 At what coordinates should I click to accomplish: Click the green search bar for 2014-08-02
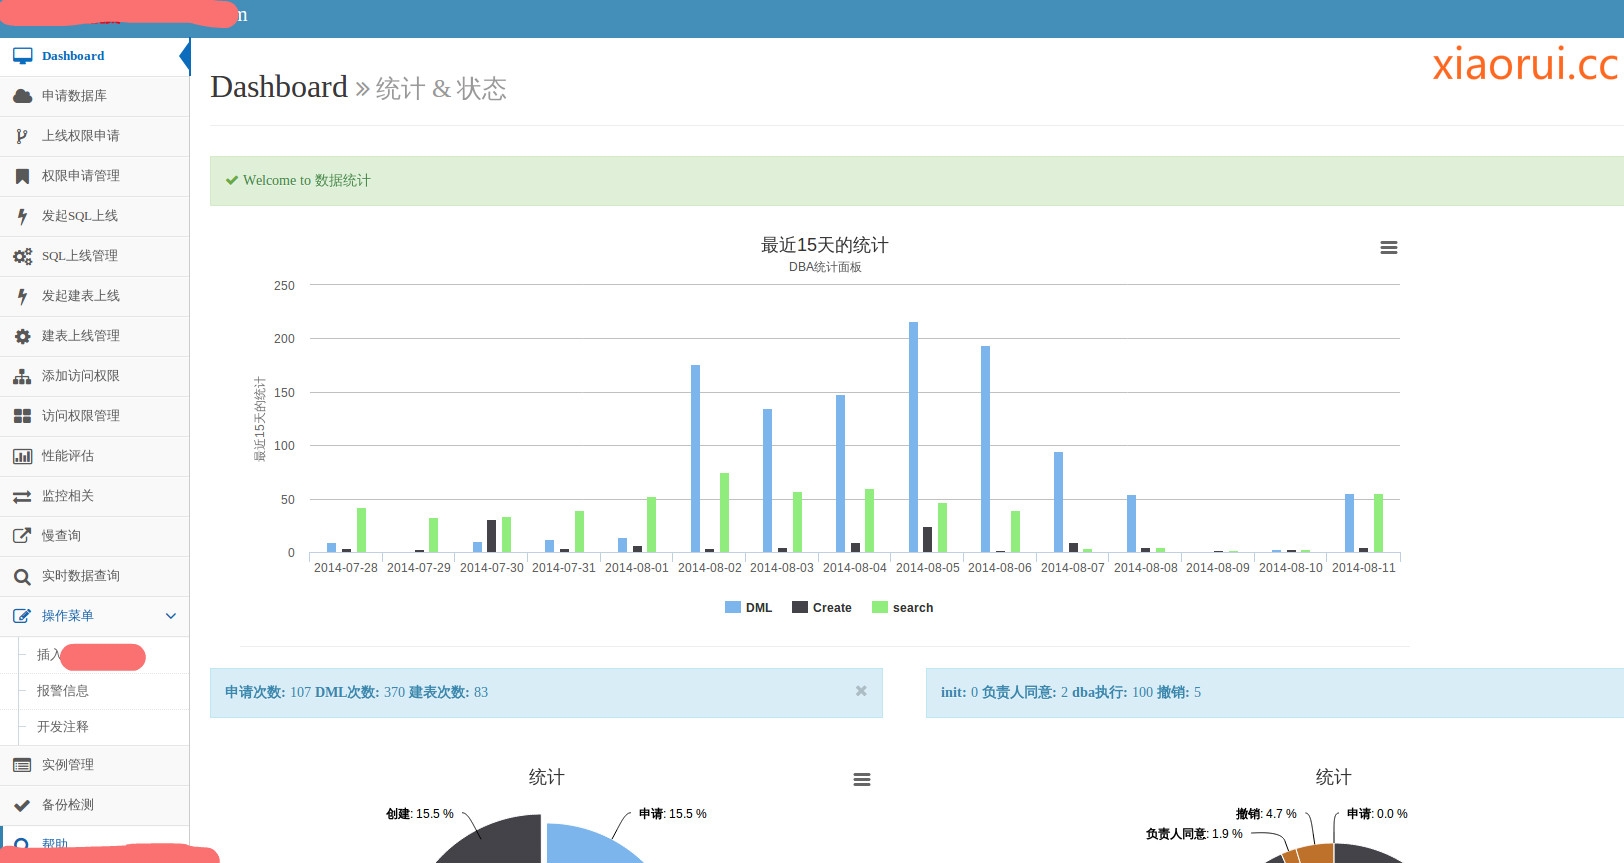click(x=724, y=512)
